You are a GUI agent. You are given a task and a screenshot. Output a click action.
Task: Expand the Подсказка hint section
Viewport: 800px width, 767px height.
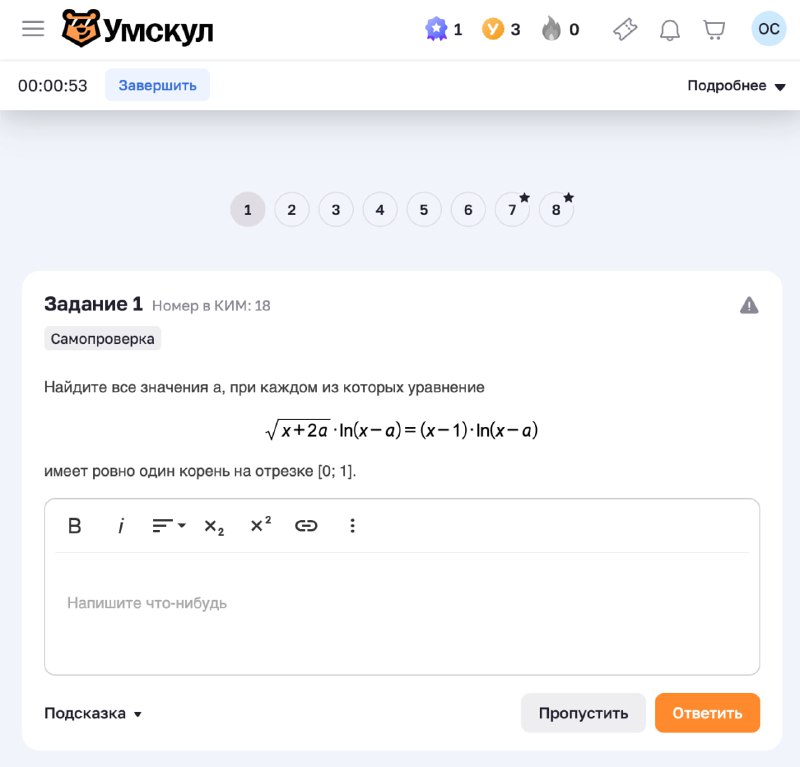point(93,713)
